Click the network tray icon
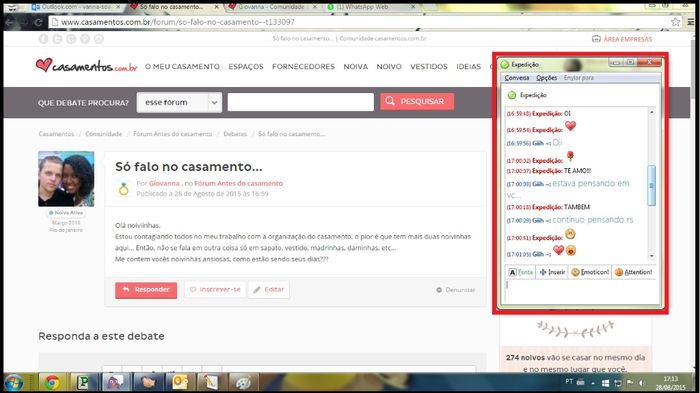The height and width of the screenshot is (393, 700). point(618,383)
